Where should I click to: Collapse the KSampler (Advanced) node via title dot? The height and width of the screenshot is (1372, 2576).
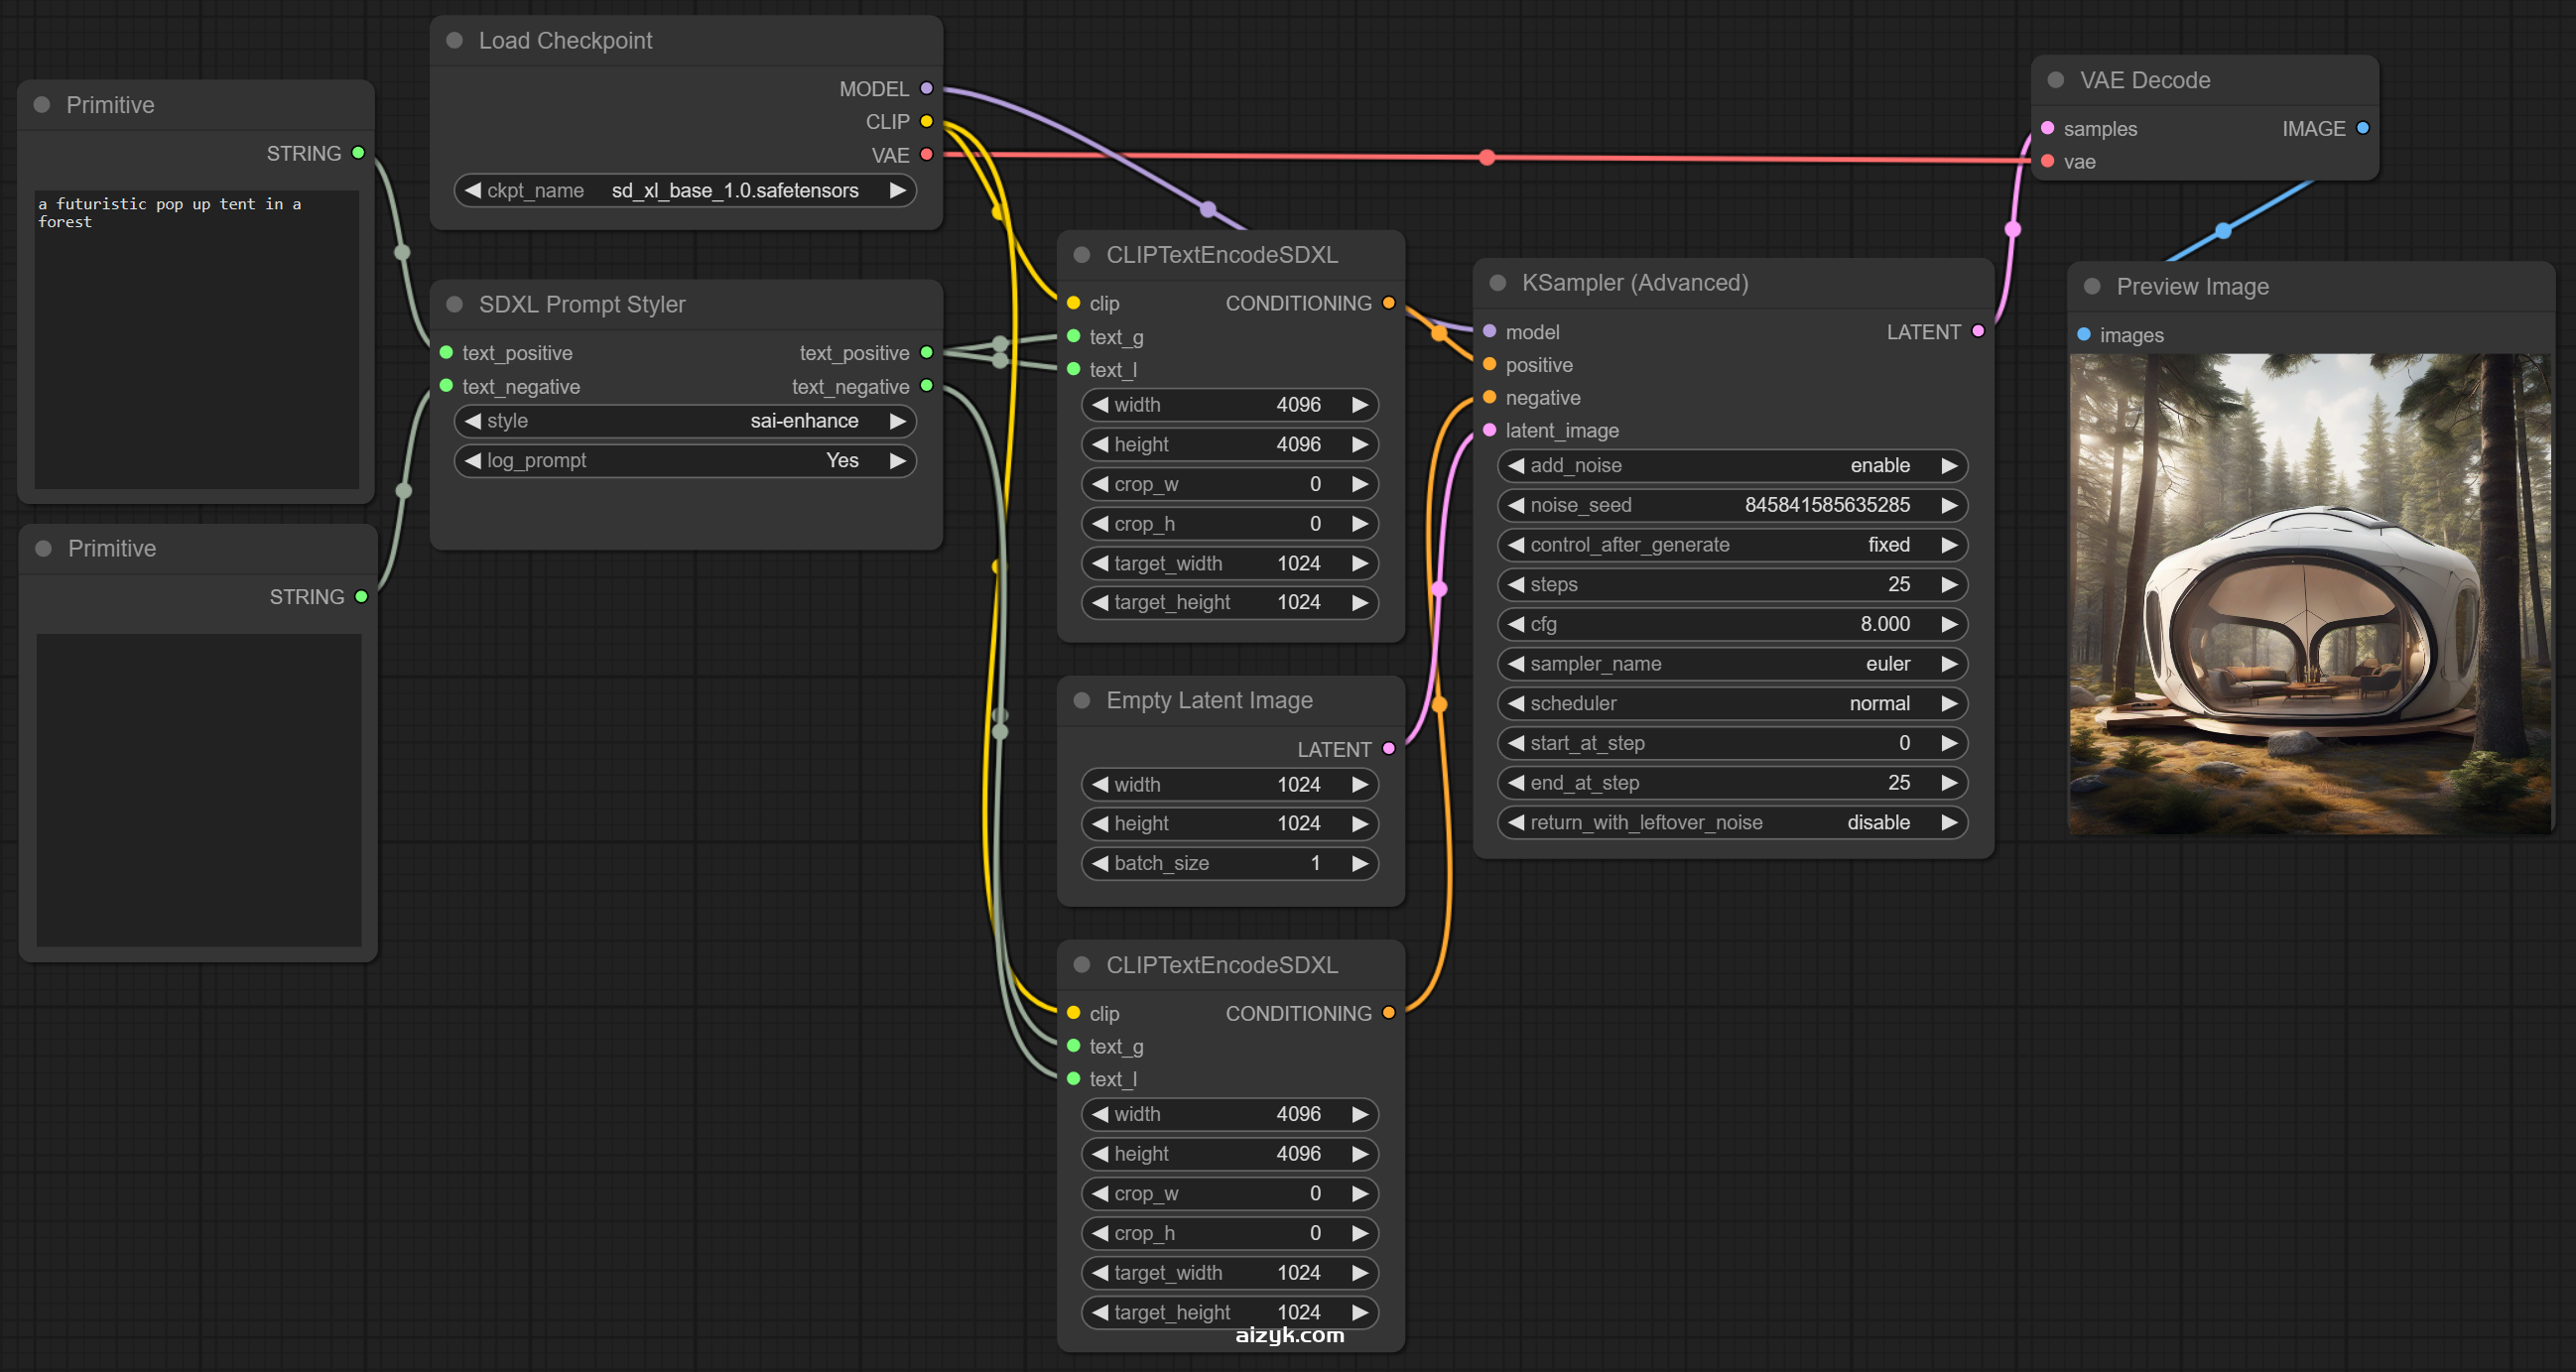pyautogui.click(x=1498, y=283)
